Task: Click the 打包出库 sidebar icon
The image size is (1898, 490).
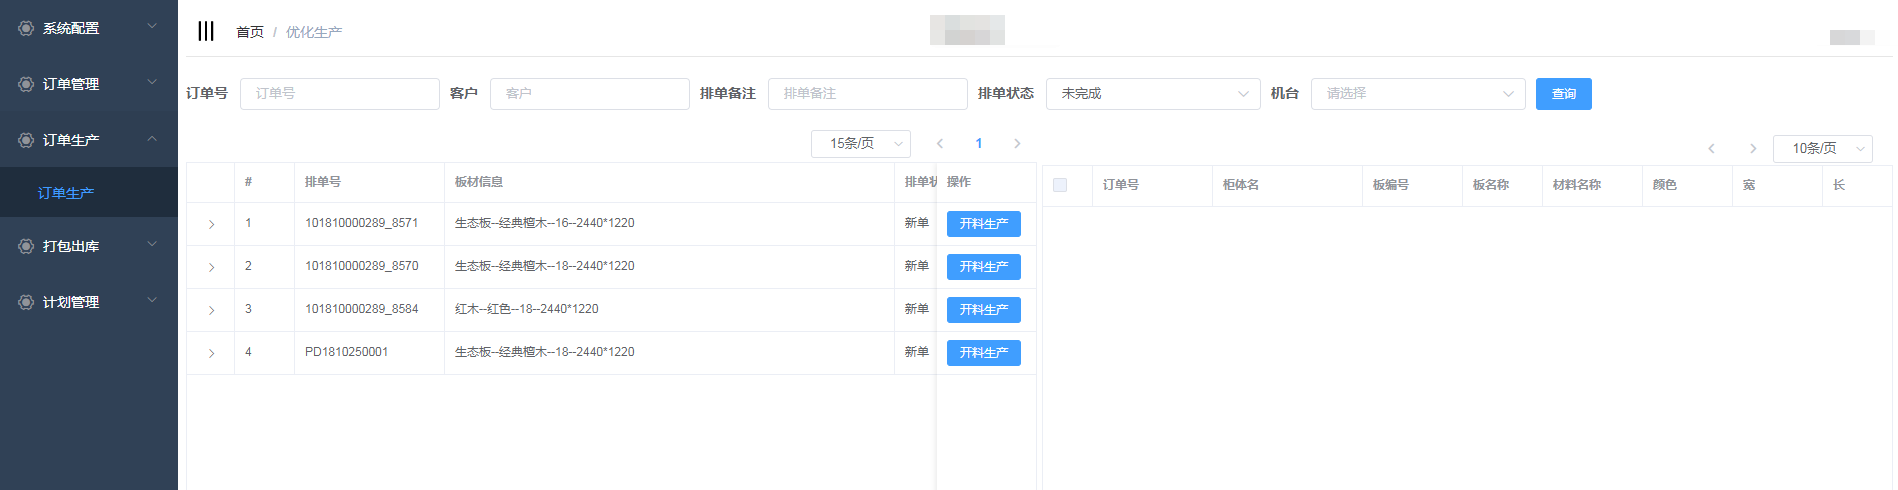Action: [26, 246]
